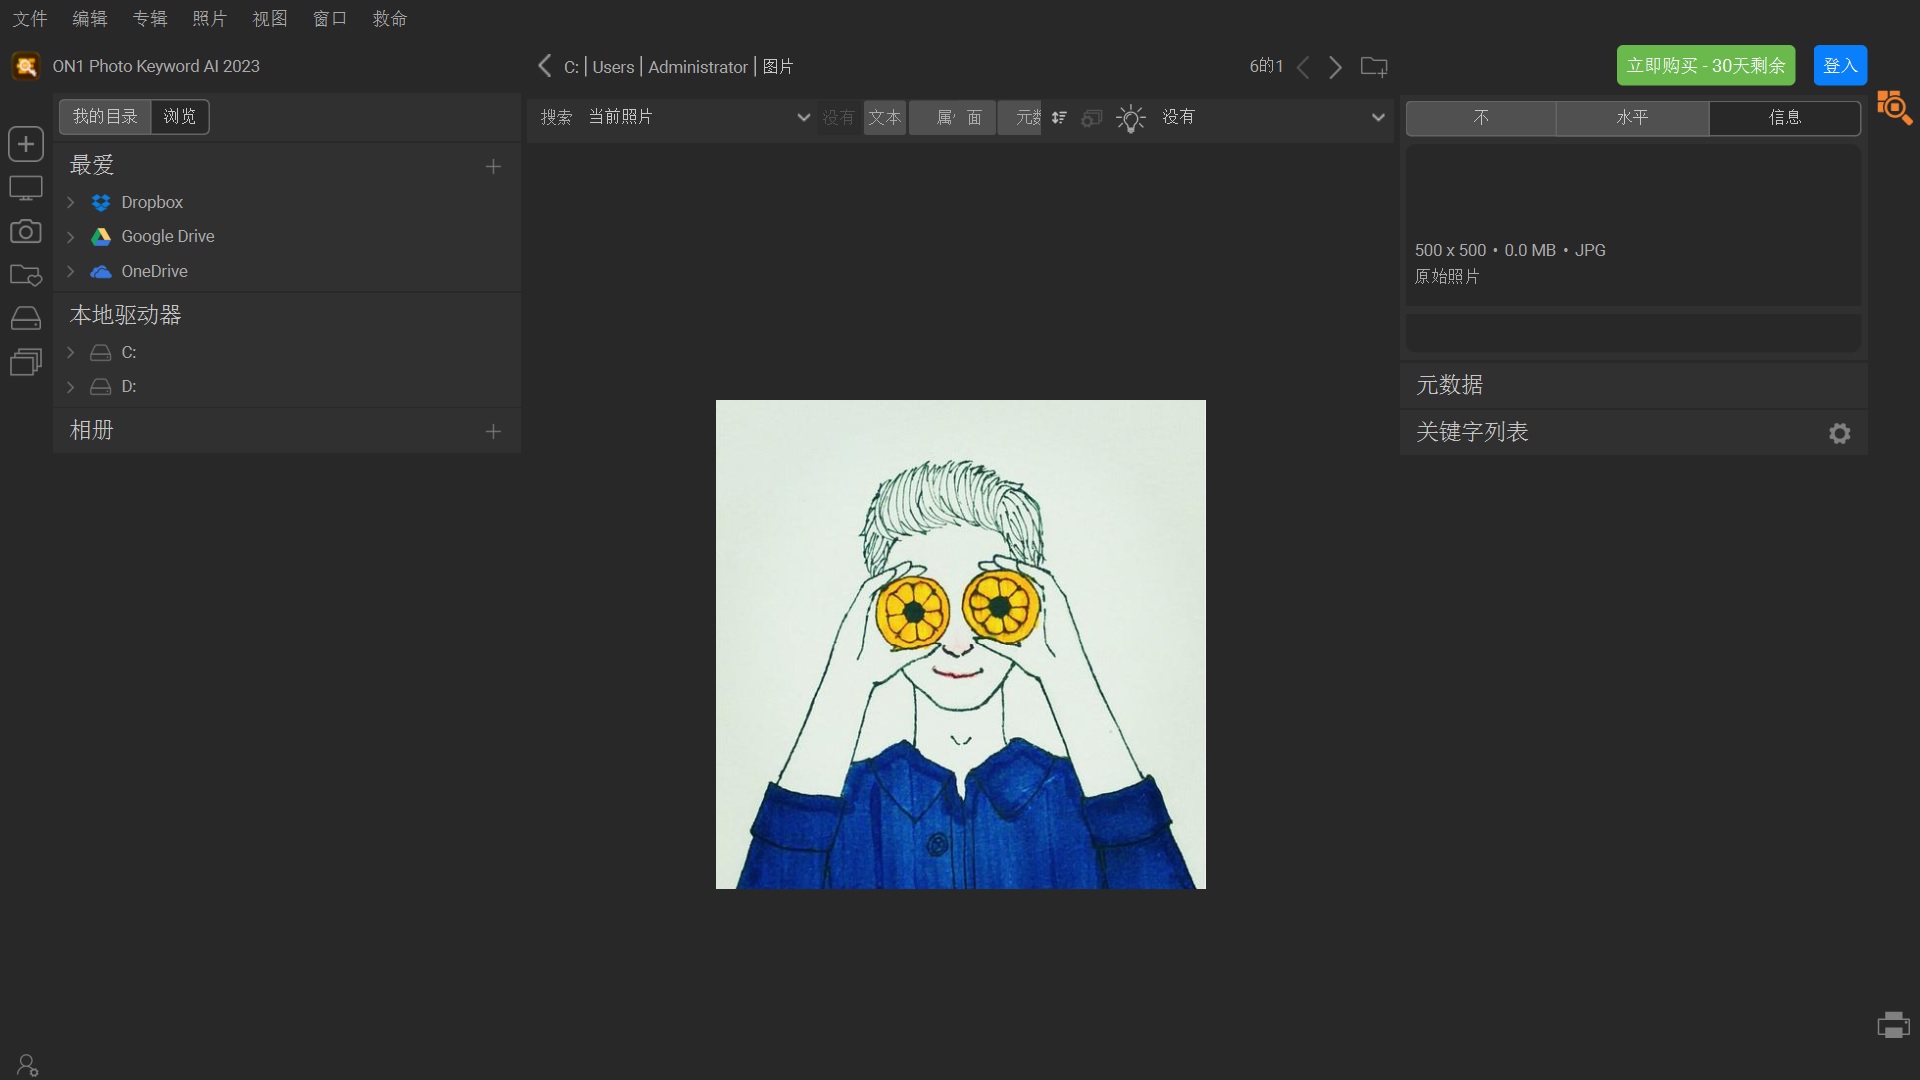
Task: Open the ON1 browse search icon top right
Action: [1894, 107]
